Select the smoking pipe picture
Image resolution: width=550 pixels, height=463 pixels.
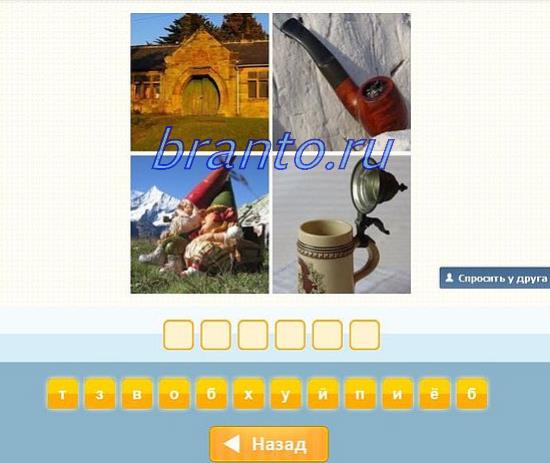pos(342,82)
